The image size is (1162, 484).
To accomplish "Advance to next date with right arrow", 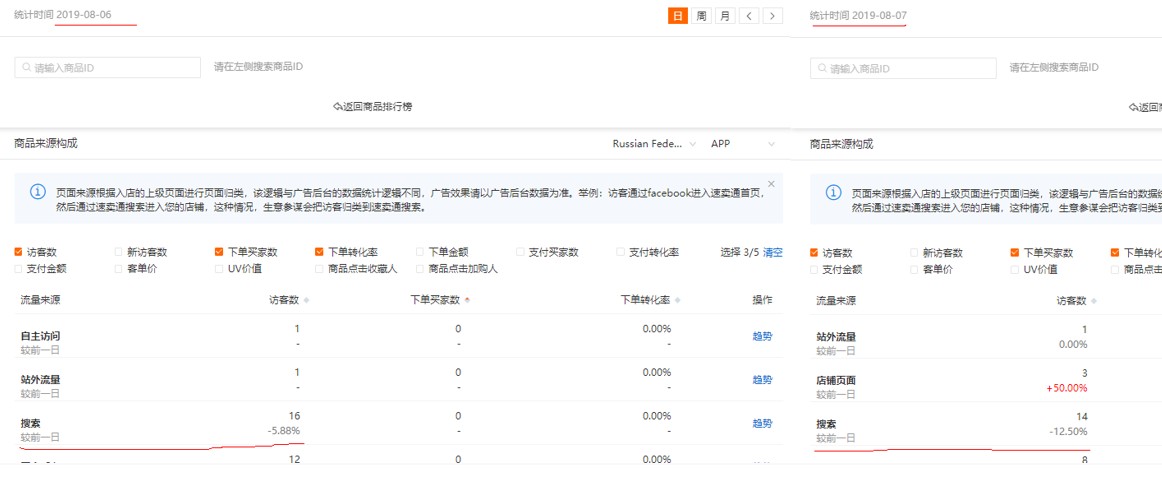I will 772,16.
